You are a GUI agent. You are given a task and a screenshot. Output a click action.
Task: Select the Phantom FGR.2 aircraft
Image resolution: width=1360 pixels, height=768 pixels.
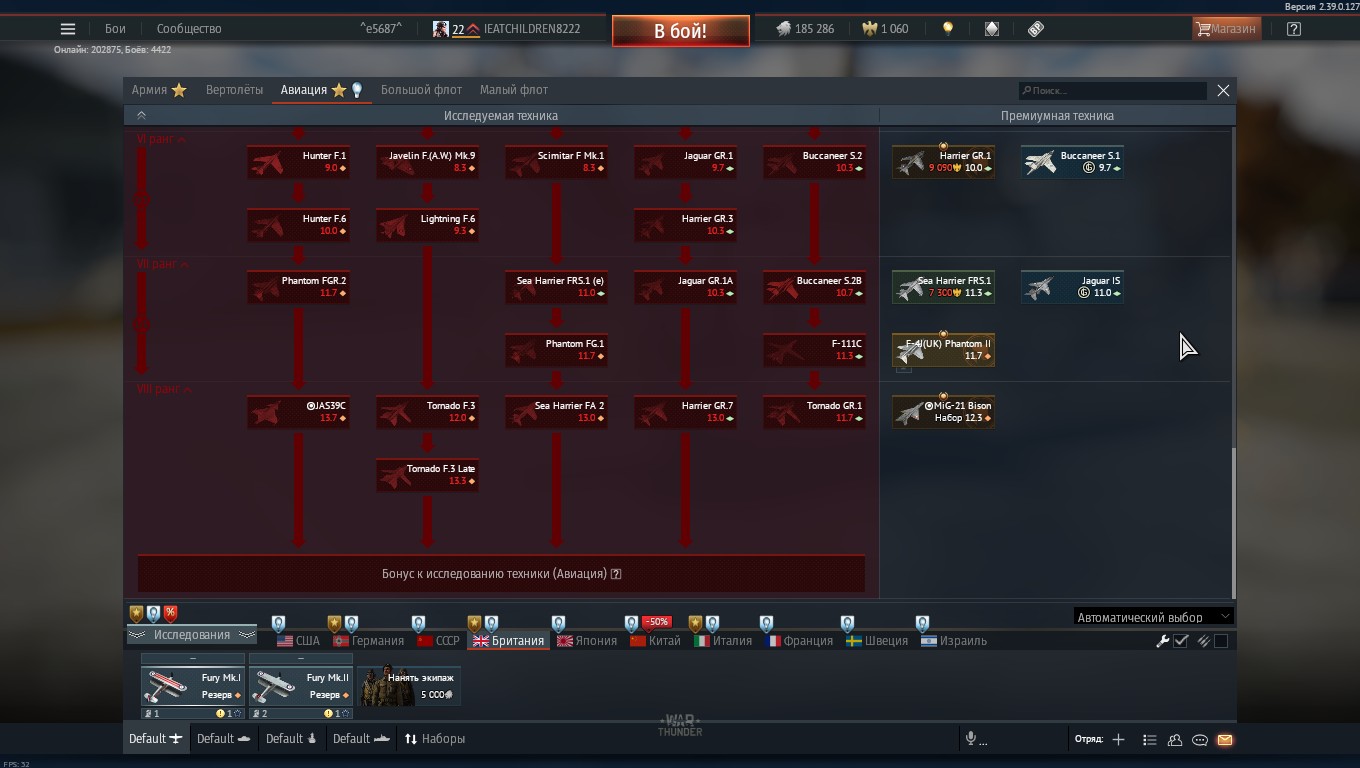point(298,287)
